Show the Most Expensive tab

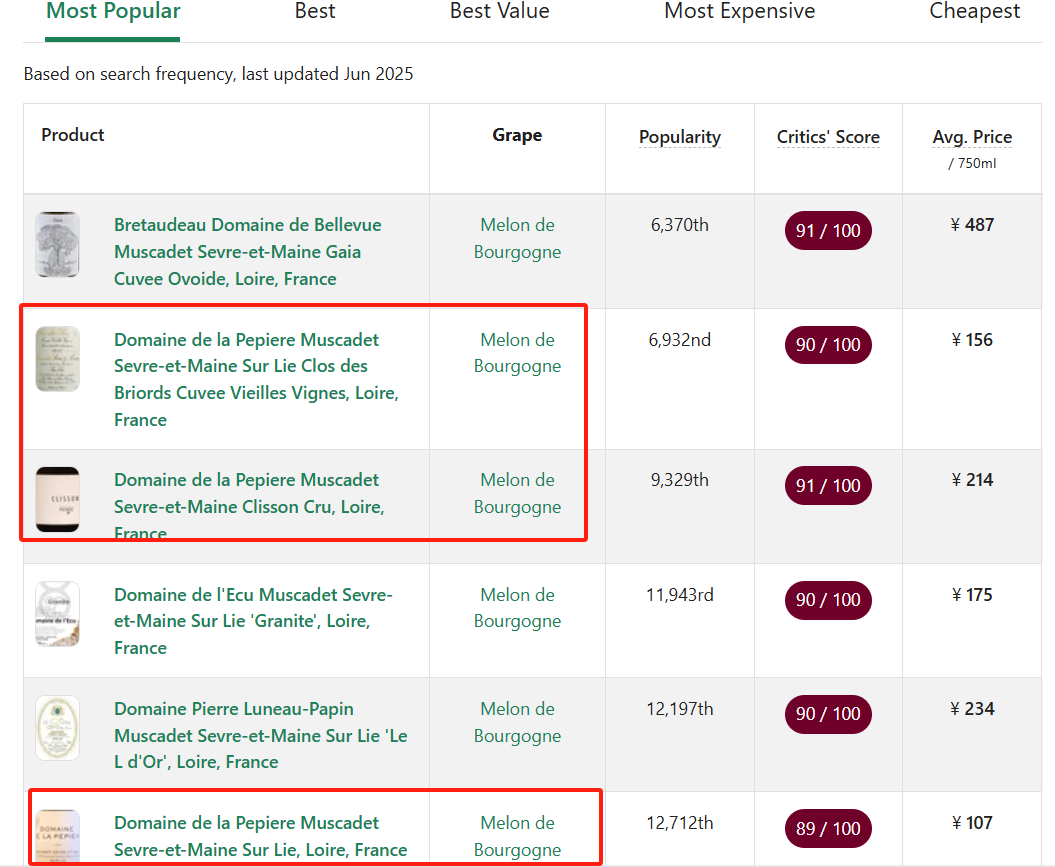pyautogui.click(x=739, y=12)
